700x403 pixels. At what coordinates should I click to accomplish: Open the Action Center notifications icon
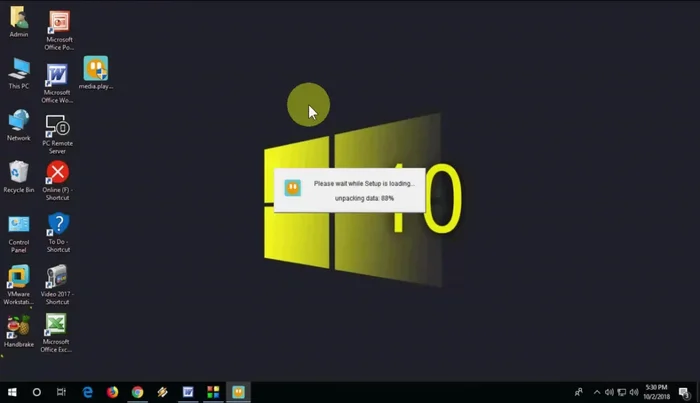point(684,392)
